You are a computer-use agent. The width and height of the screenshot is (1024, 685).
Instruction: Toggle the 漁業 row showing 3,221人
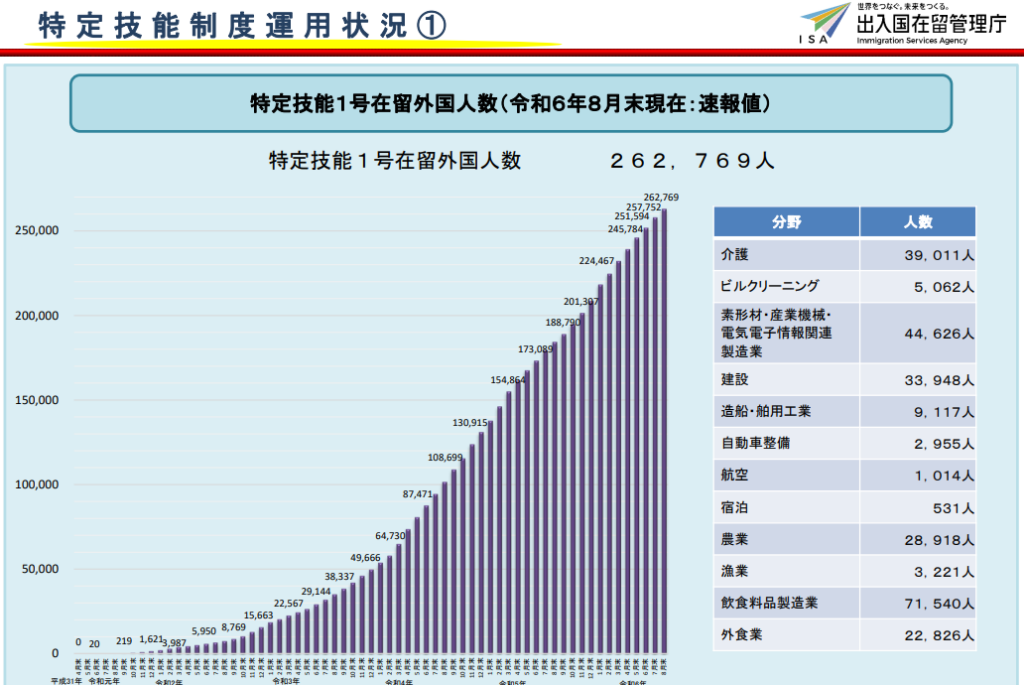(x=845, y=570)
